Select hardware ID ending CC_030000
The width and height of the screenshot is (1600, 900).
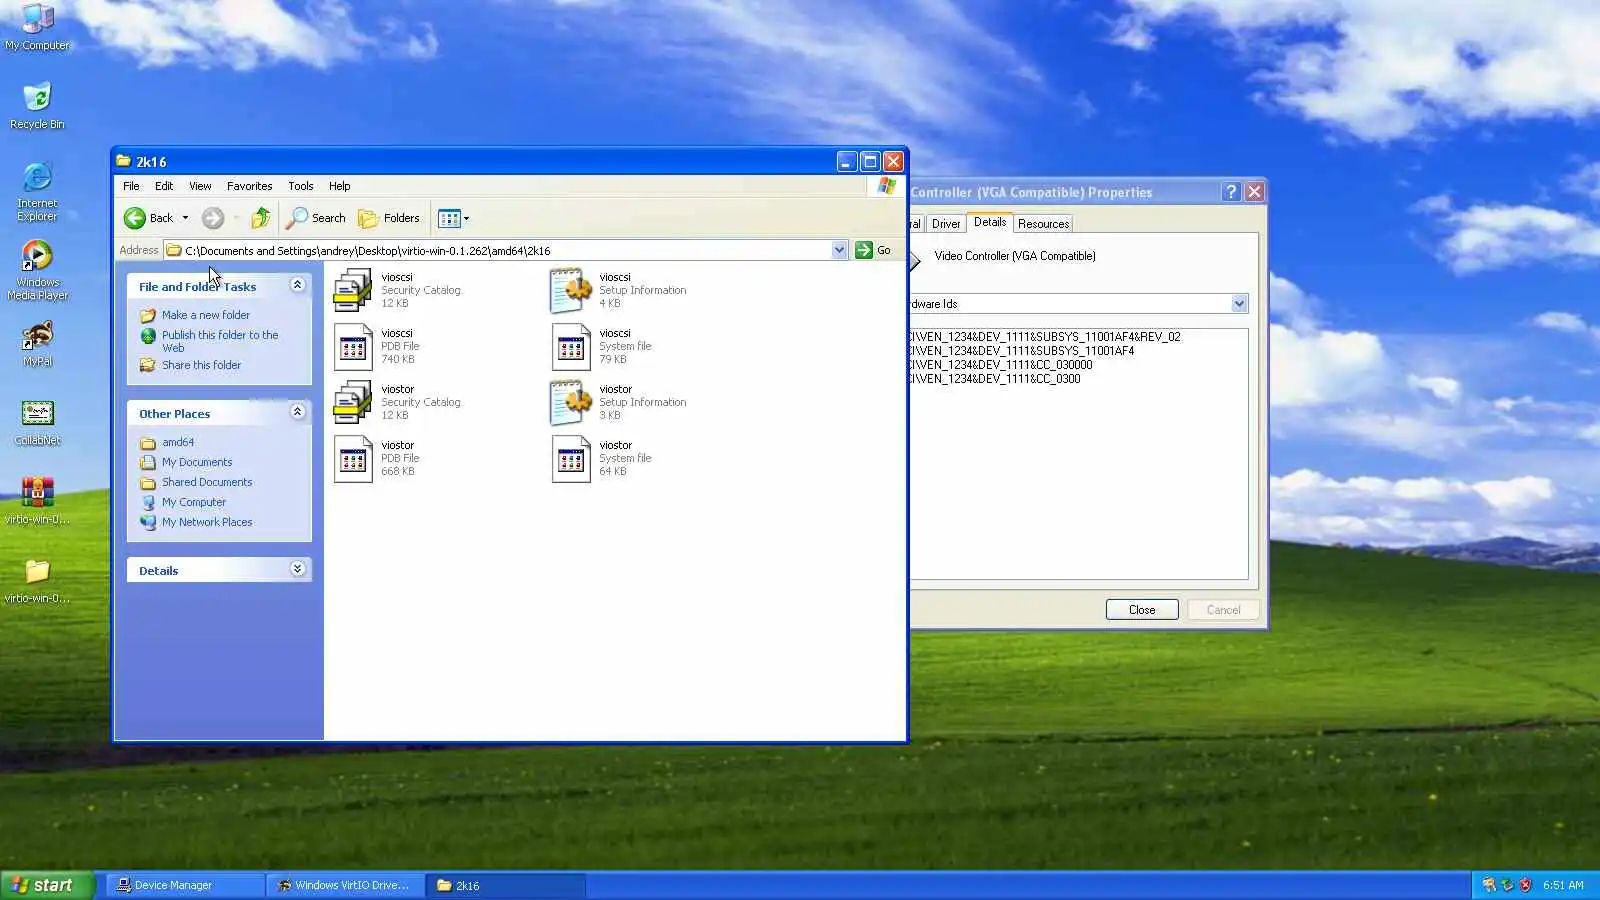coord(1001,365)
